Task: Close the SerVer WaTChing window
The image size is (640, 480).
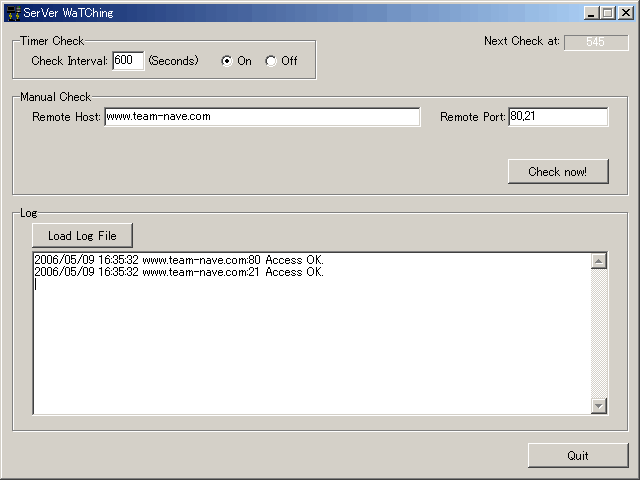Action: point(625,13)
